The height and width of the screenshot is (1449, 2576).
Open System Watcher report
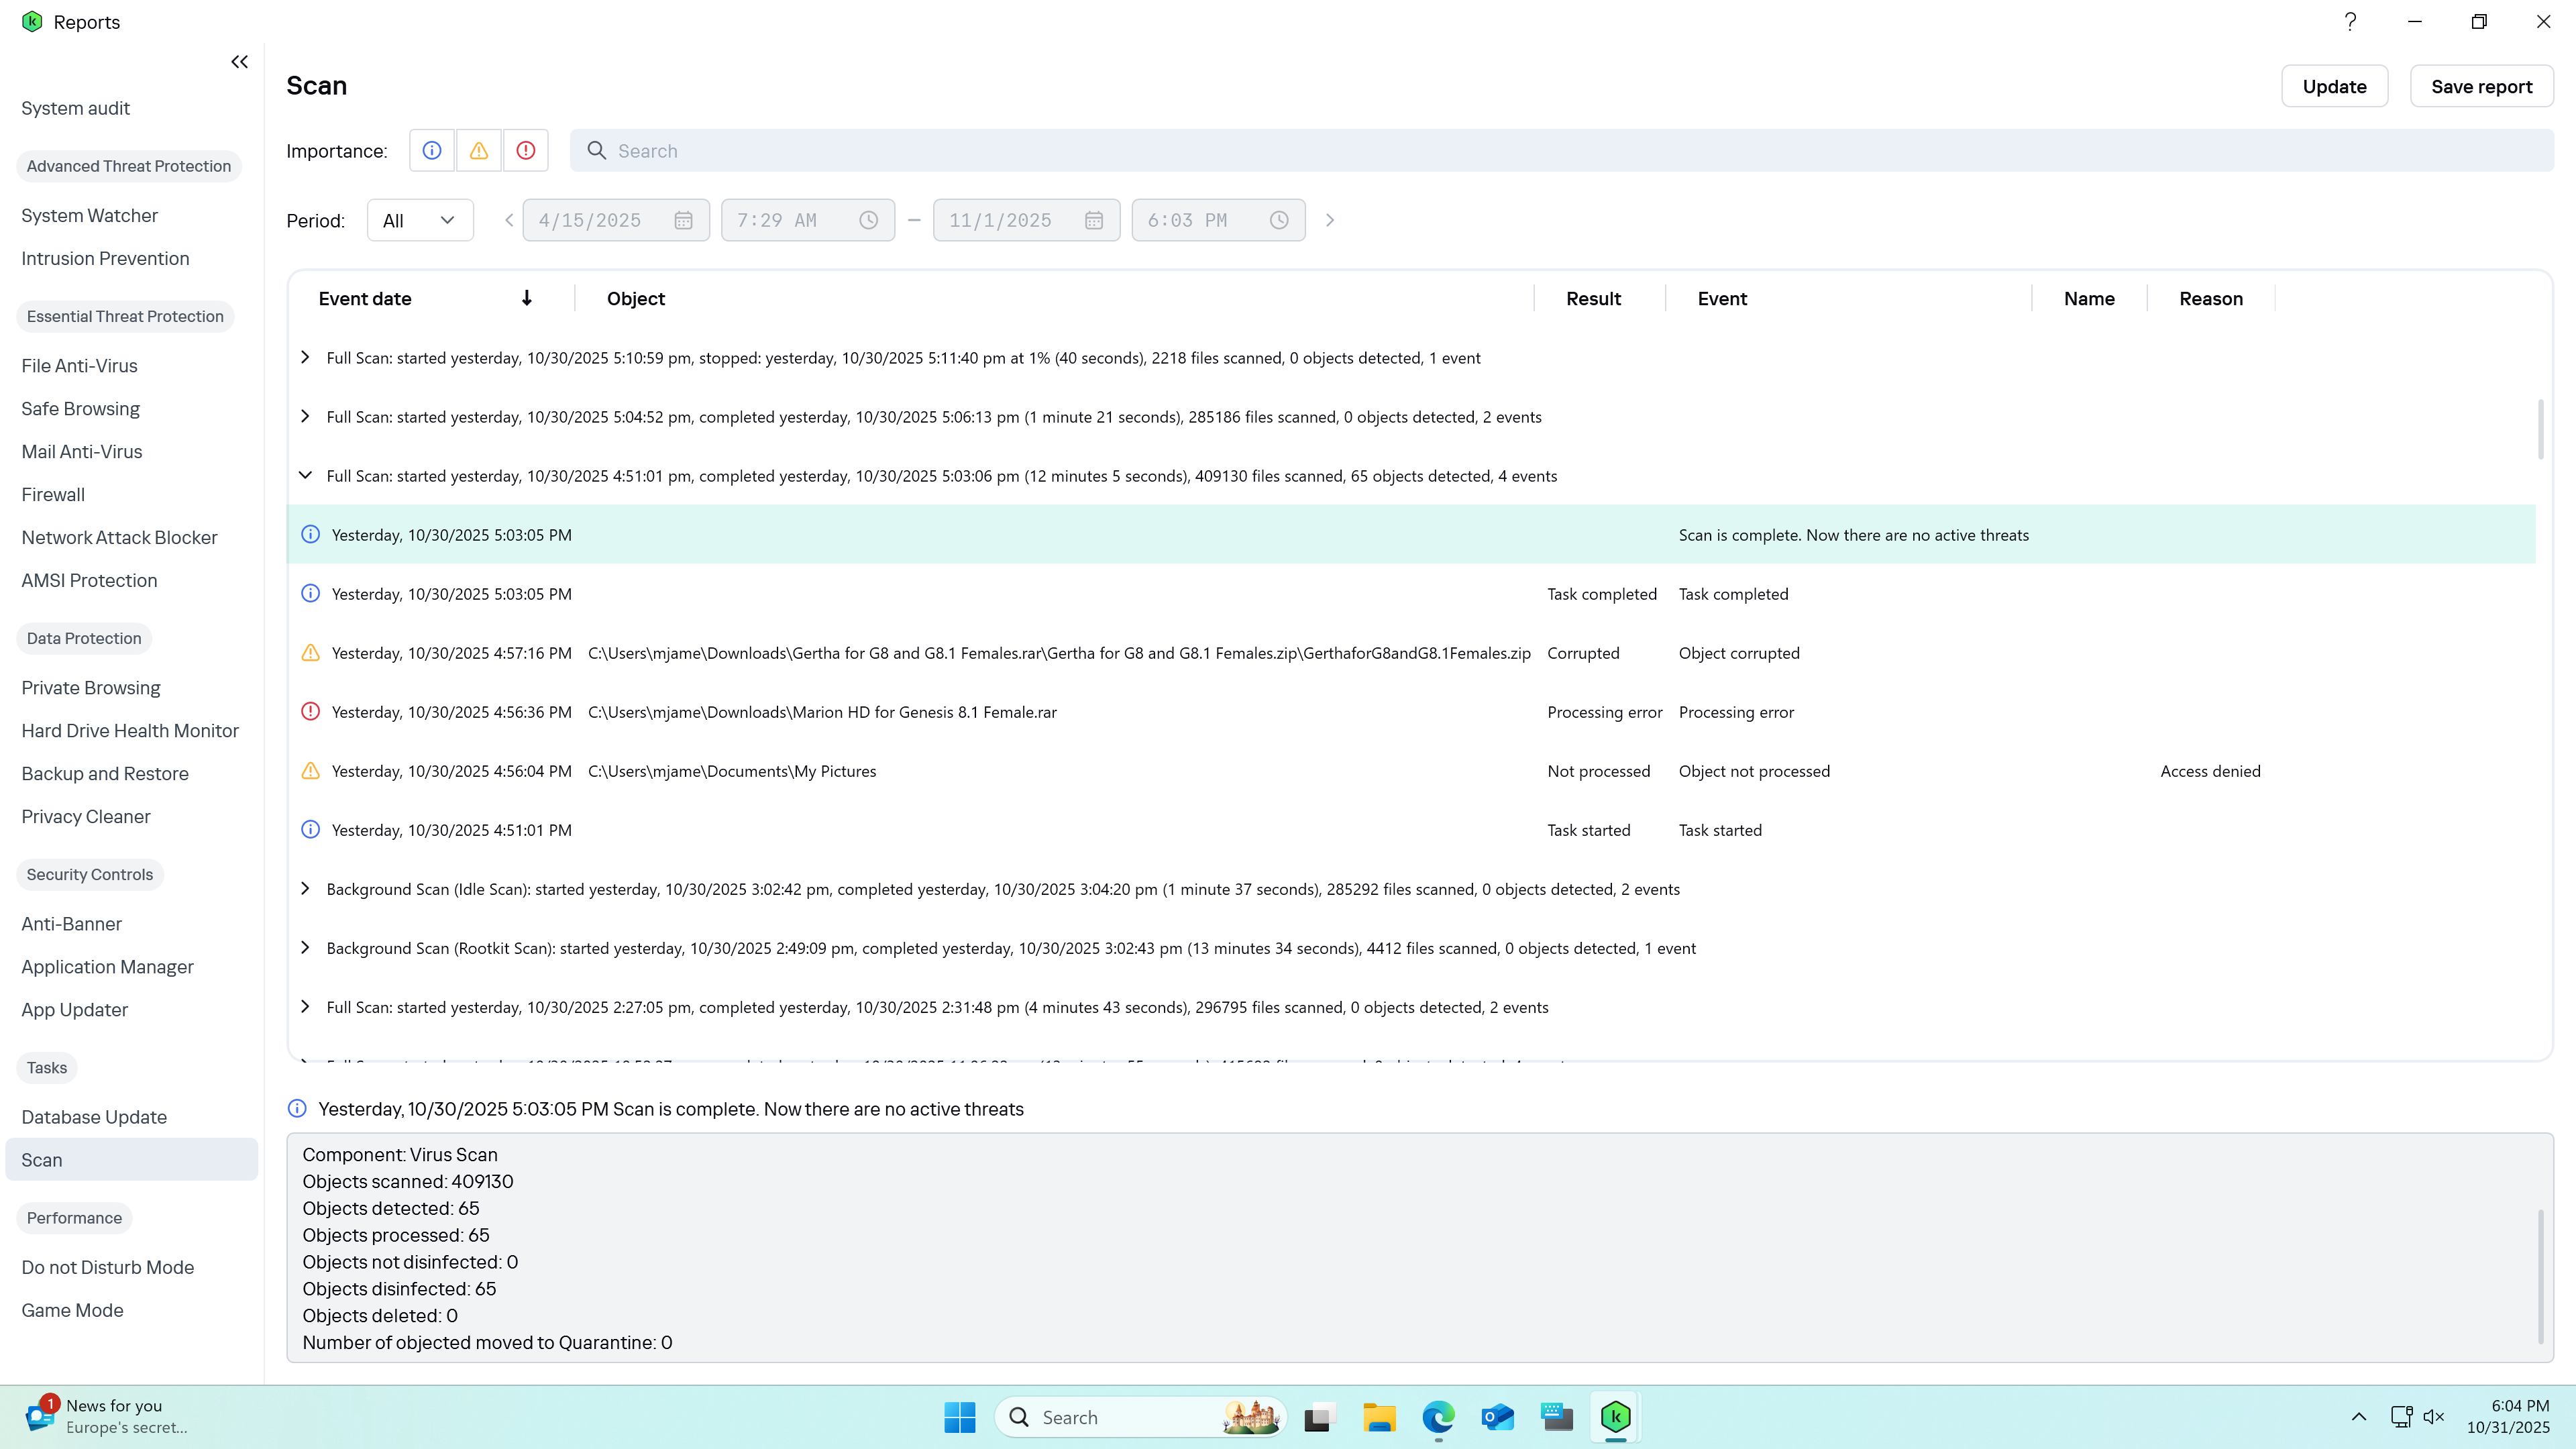pos(90,215)
